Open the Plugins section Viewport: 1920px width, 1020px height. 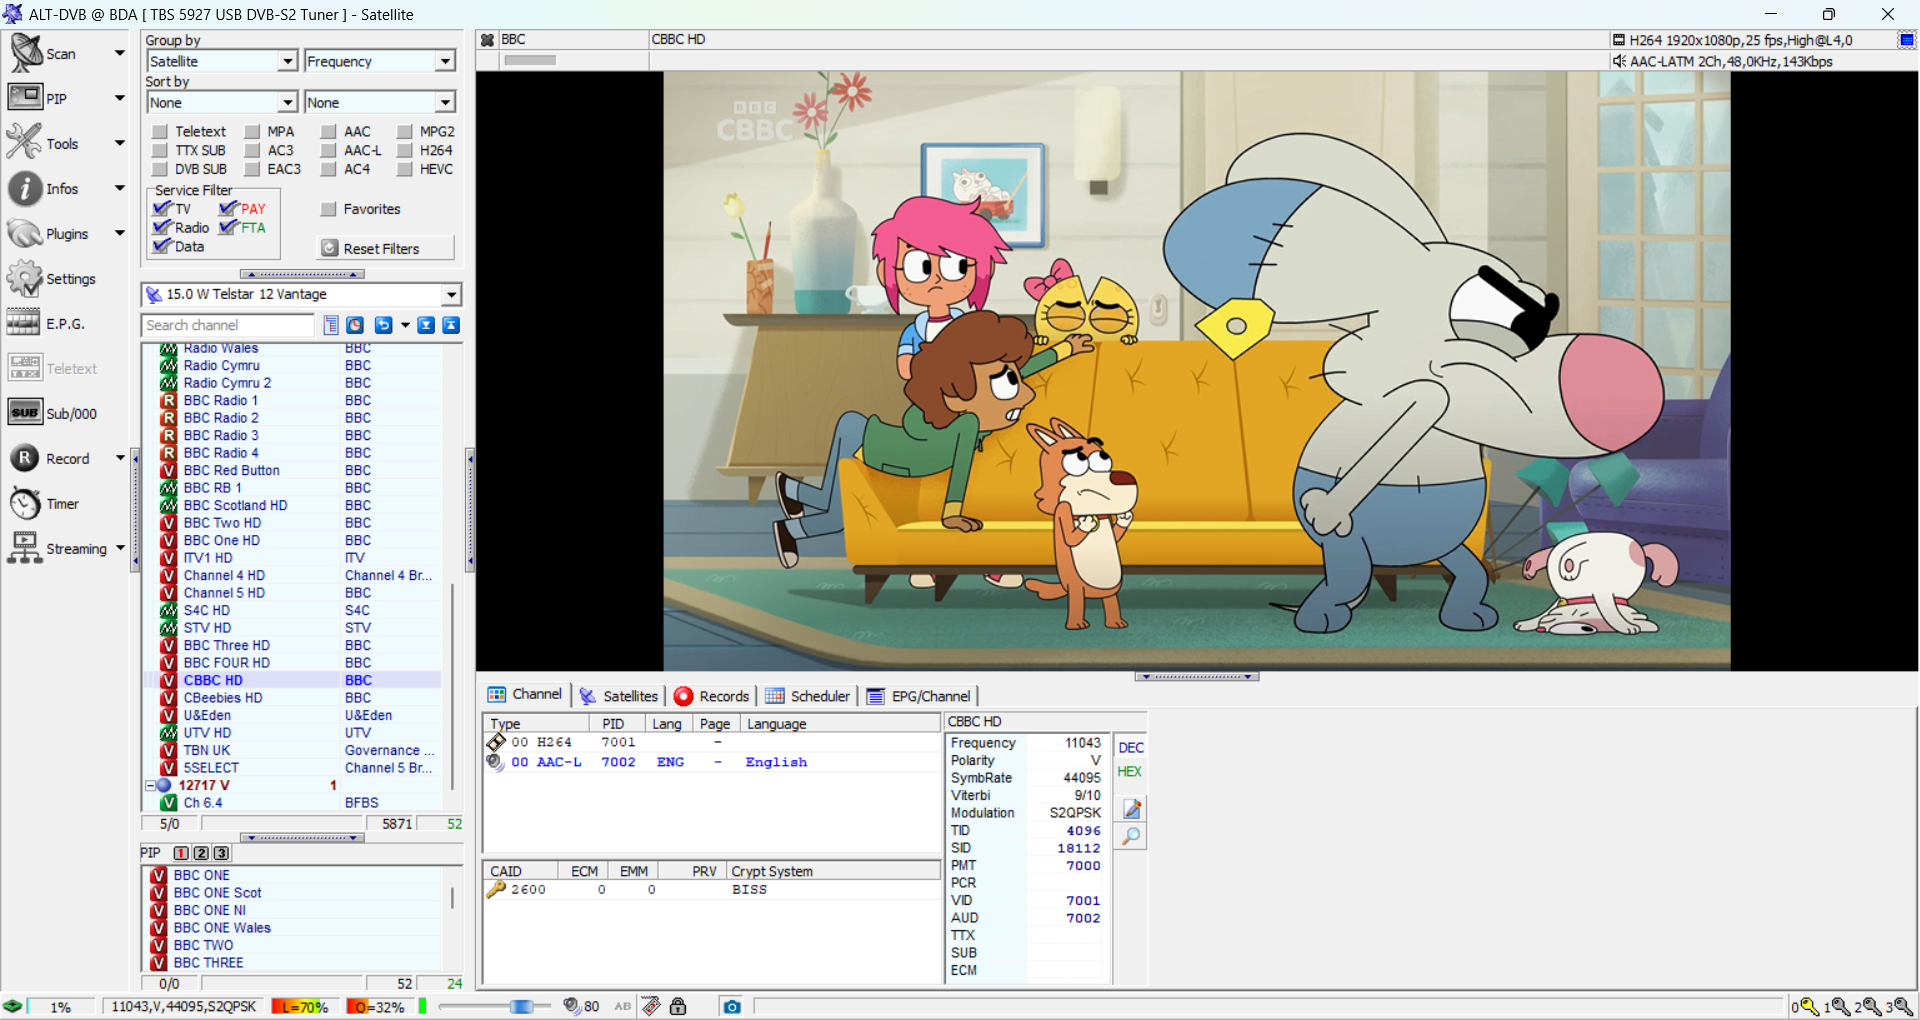point(48,233)
